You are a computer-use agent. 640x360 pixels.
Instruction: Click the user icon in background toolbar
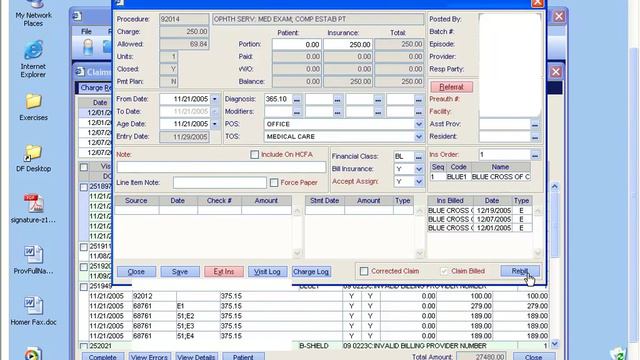point(88,48)
